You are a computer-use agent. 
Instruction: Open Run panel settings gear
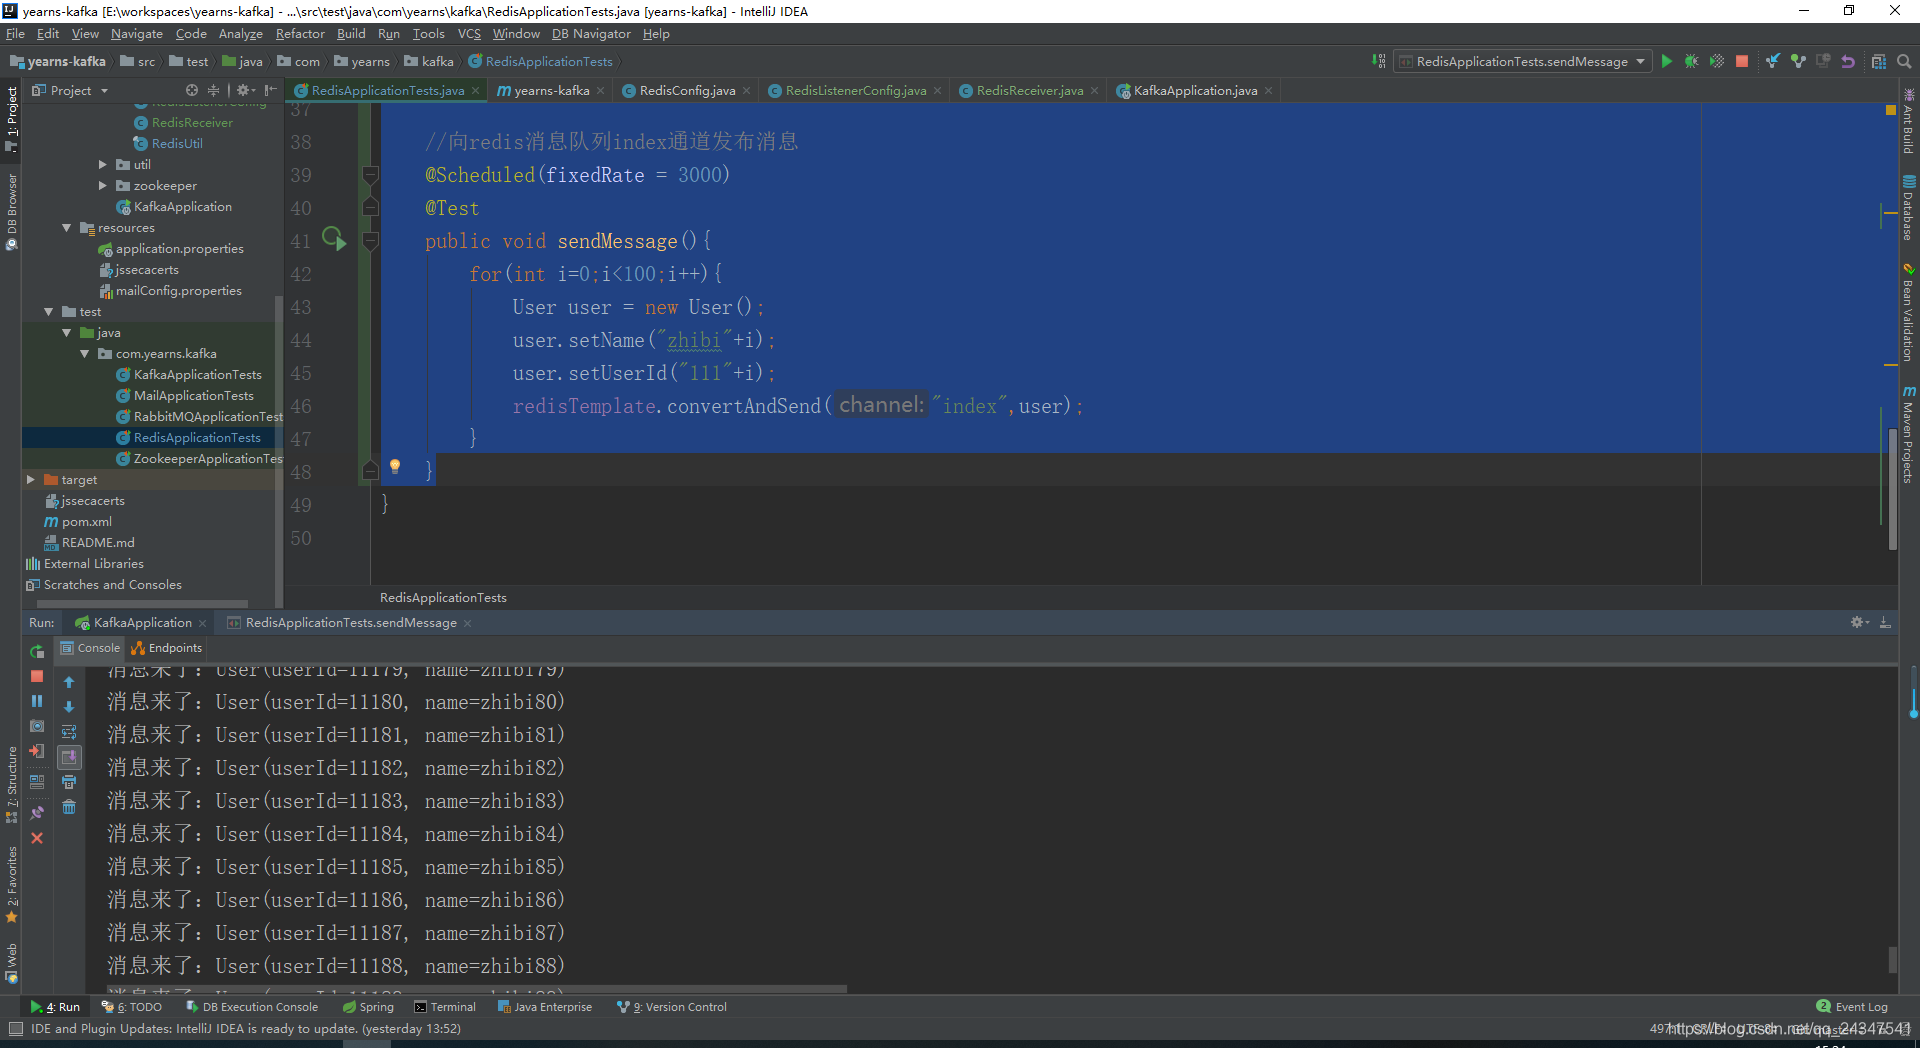pyautogui.click(x=1858, y=622)
